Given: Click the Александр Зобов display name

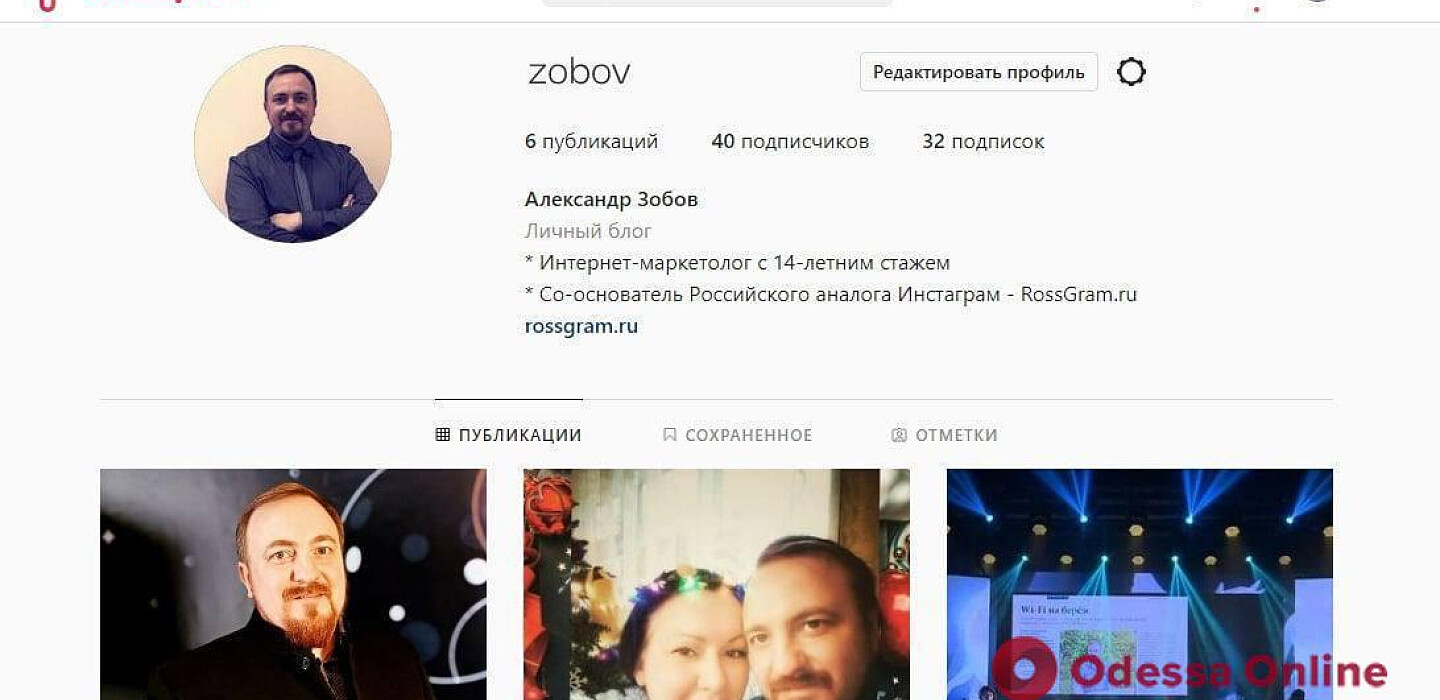Looking at the screenshot, I should 611,199.
